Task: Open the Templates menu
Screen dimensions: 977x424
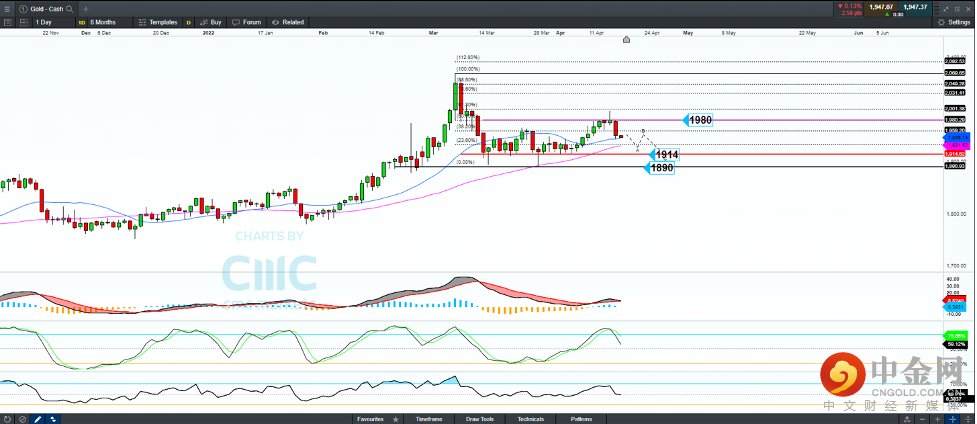Action: pos(158,22)
